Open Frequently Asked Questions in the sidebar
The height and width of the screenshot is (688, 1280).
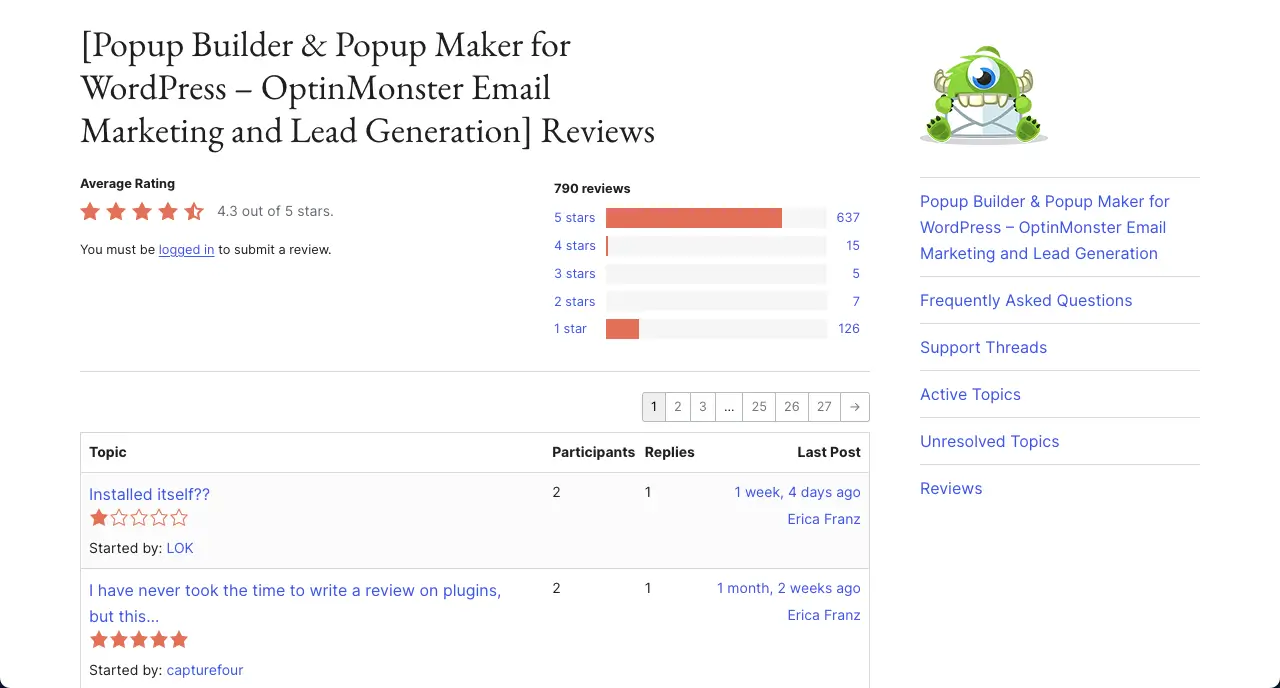[1026, 300]
